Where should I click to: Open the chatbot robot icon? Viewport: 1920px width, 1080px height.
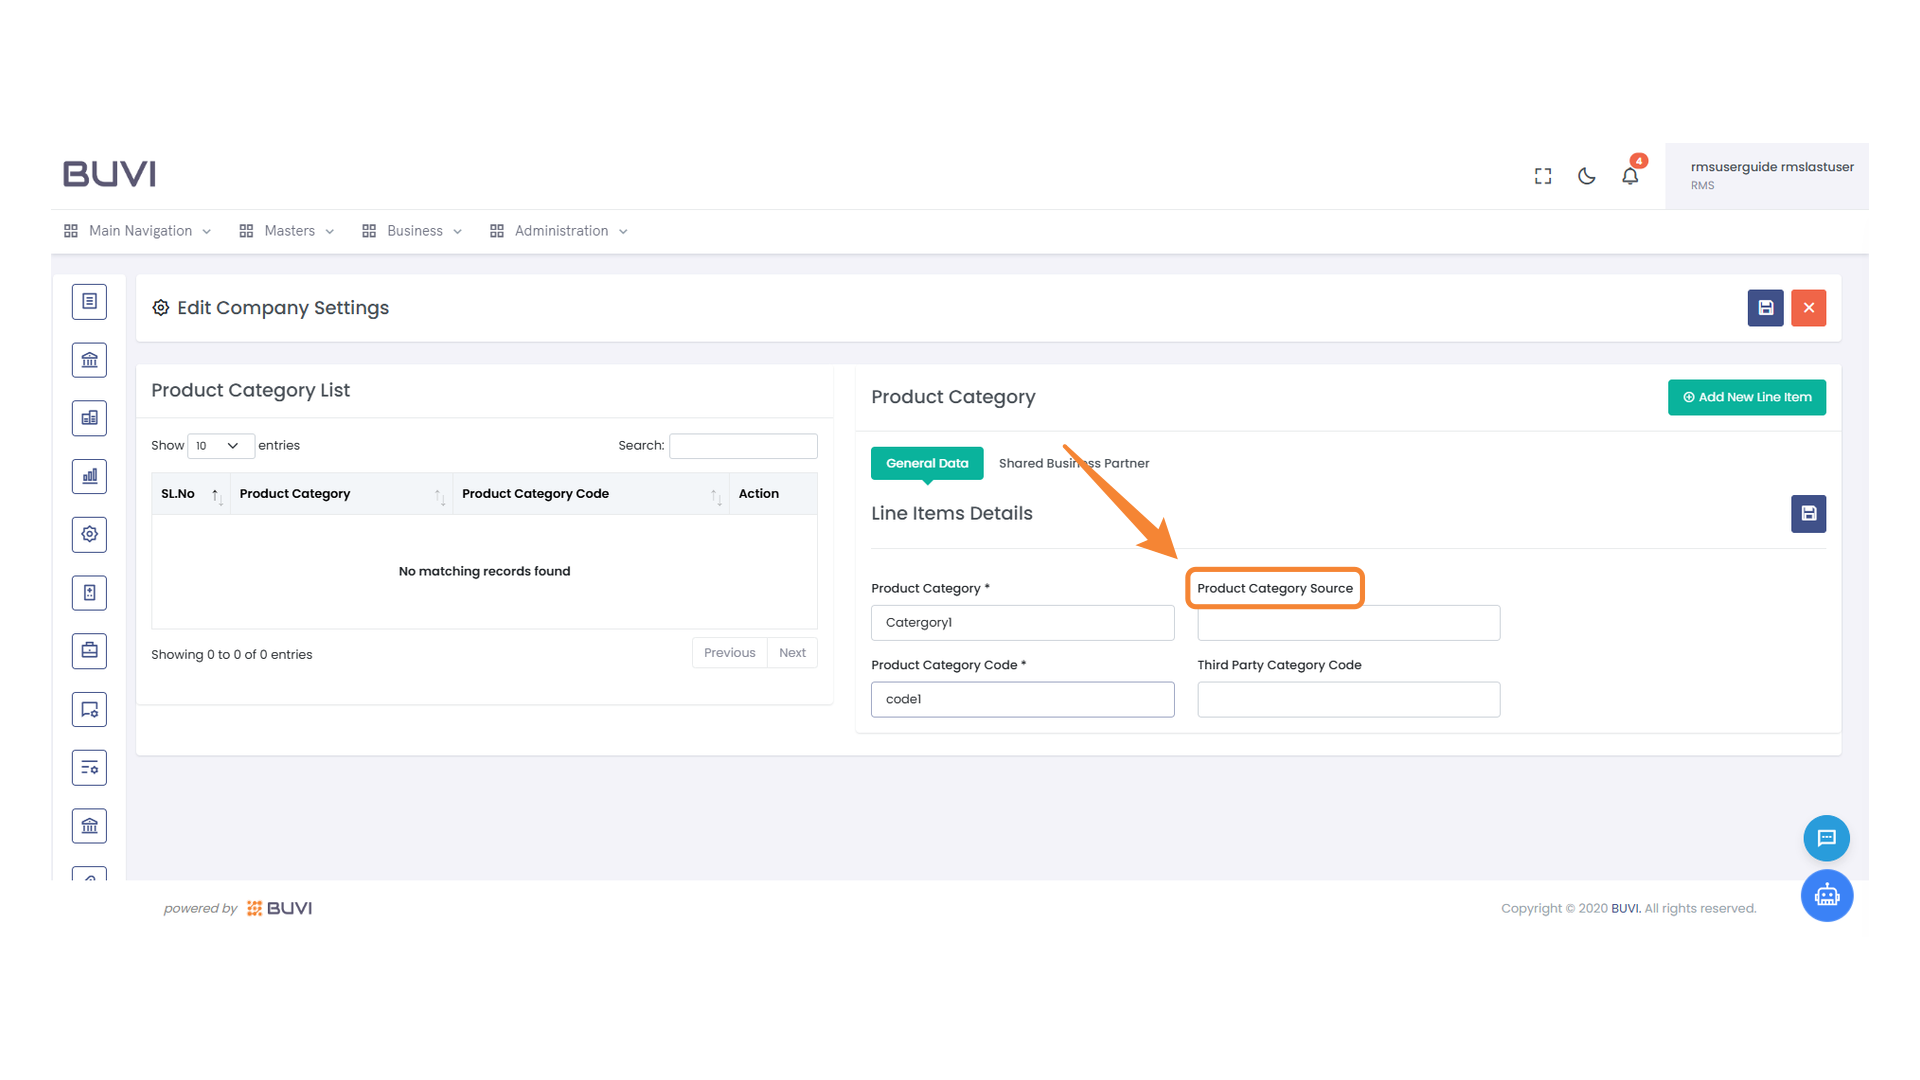[x=1826, y=895]
